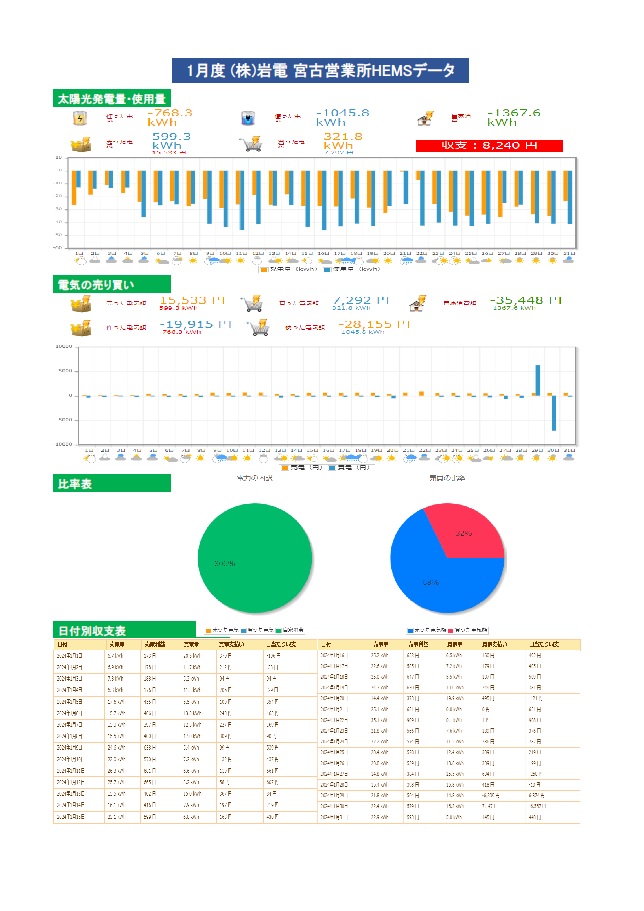Viewport: 644px width, 911px height.
Task: Click the tall blue bar in the buy/sell chart
Action: pos(538,380)
